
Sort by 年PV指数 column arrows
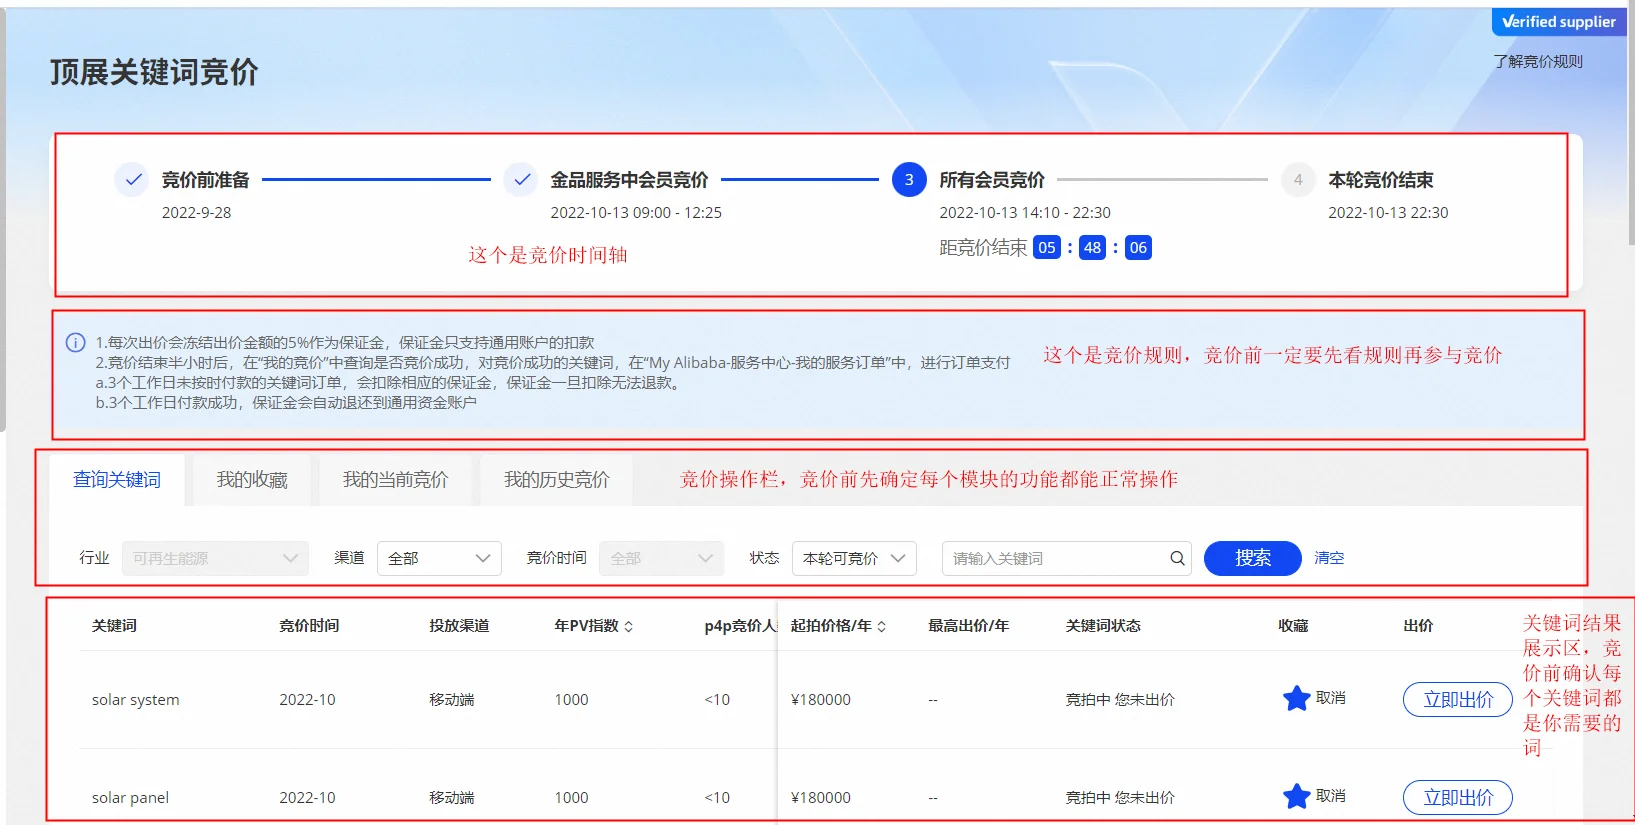point(629,627)
